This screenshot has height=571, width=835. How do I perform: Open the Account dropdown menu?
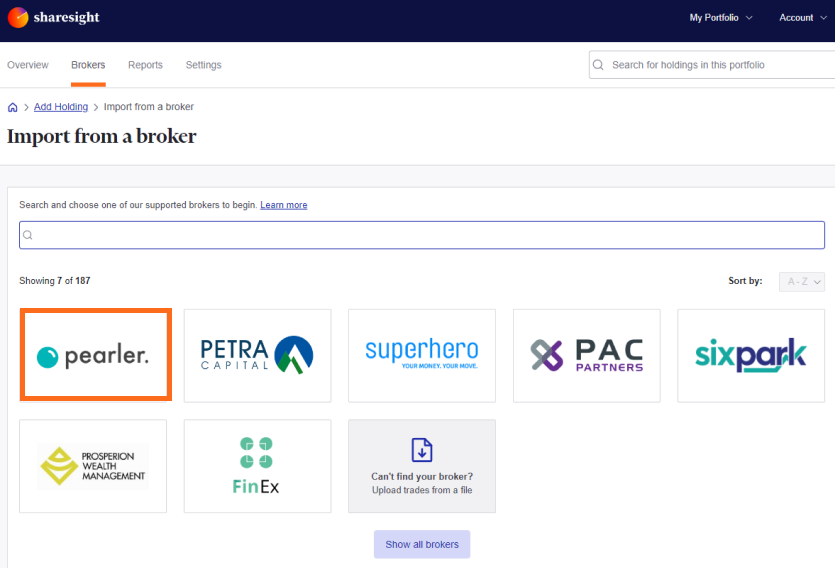pos(803,18)
